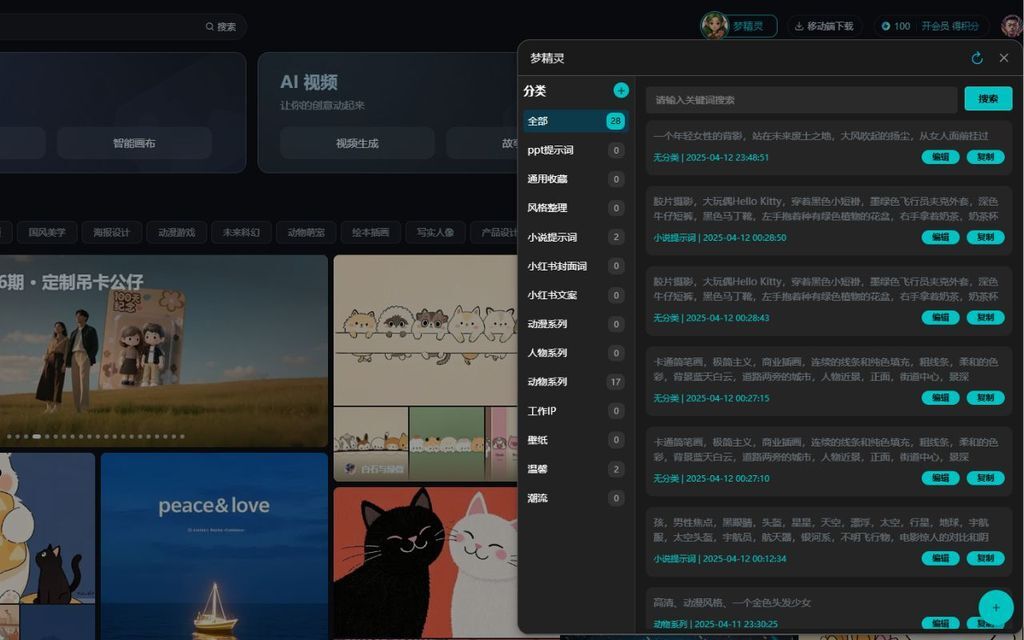This screenshot has width=1024, height=640.
Task: Click the 100 points coin indicator
Action: pyautogui.click(x=896, y=26)
